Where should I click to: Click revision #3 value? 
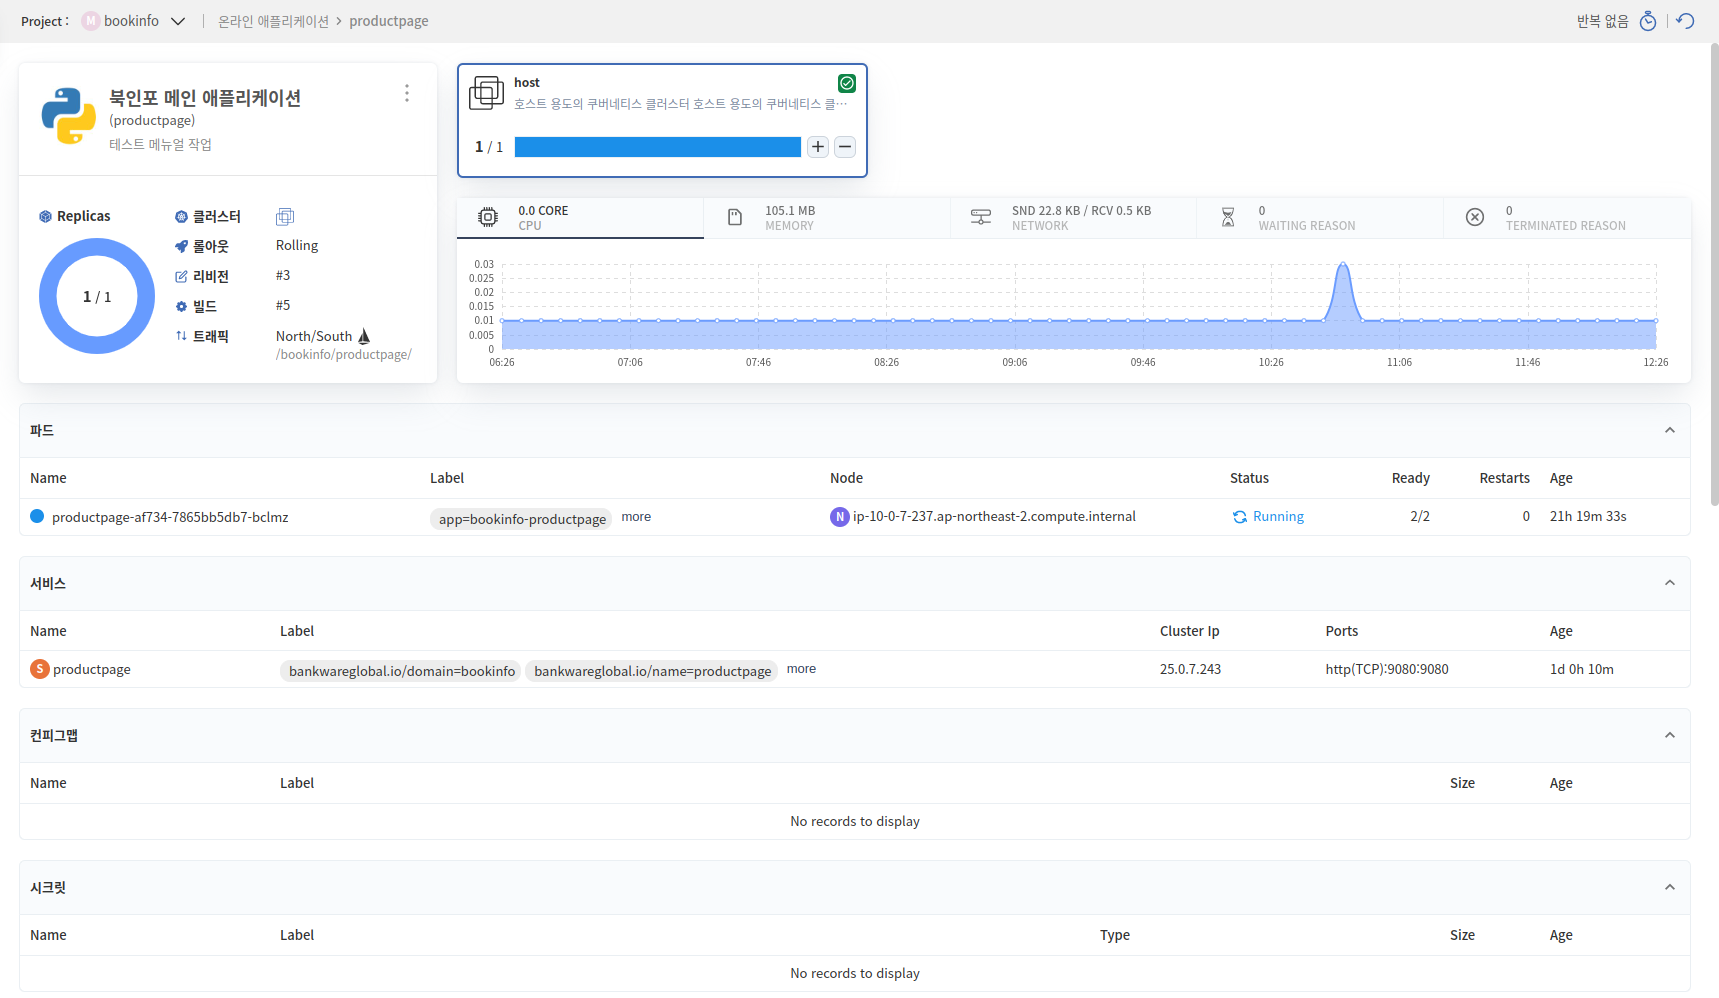point(283,275)
